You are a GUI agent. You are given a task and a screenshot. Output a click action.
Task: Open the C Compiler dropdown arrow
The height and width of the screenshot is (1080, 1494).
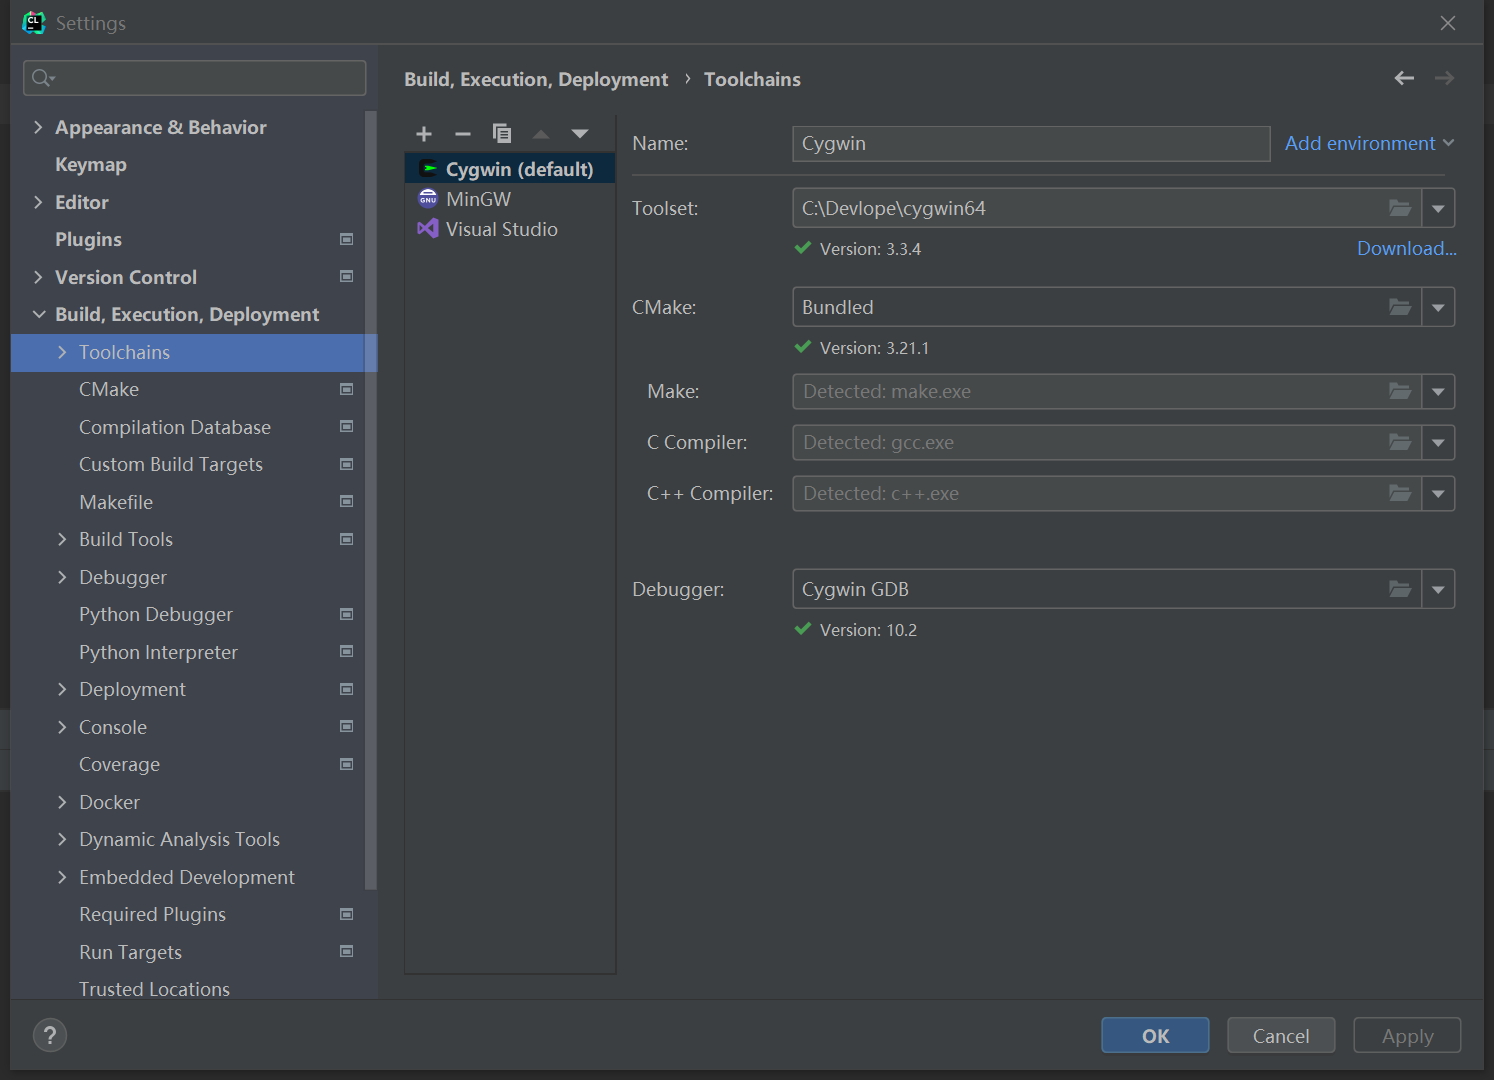pyautogui.click(x=1438, y=442)
